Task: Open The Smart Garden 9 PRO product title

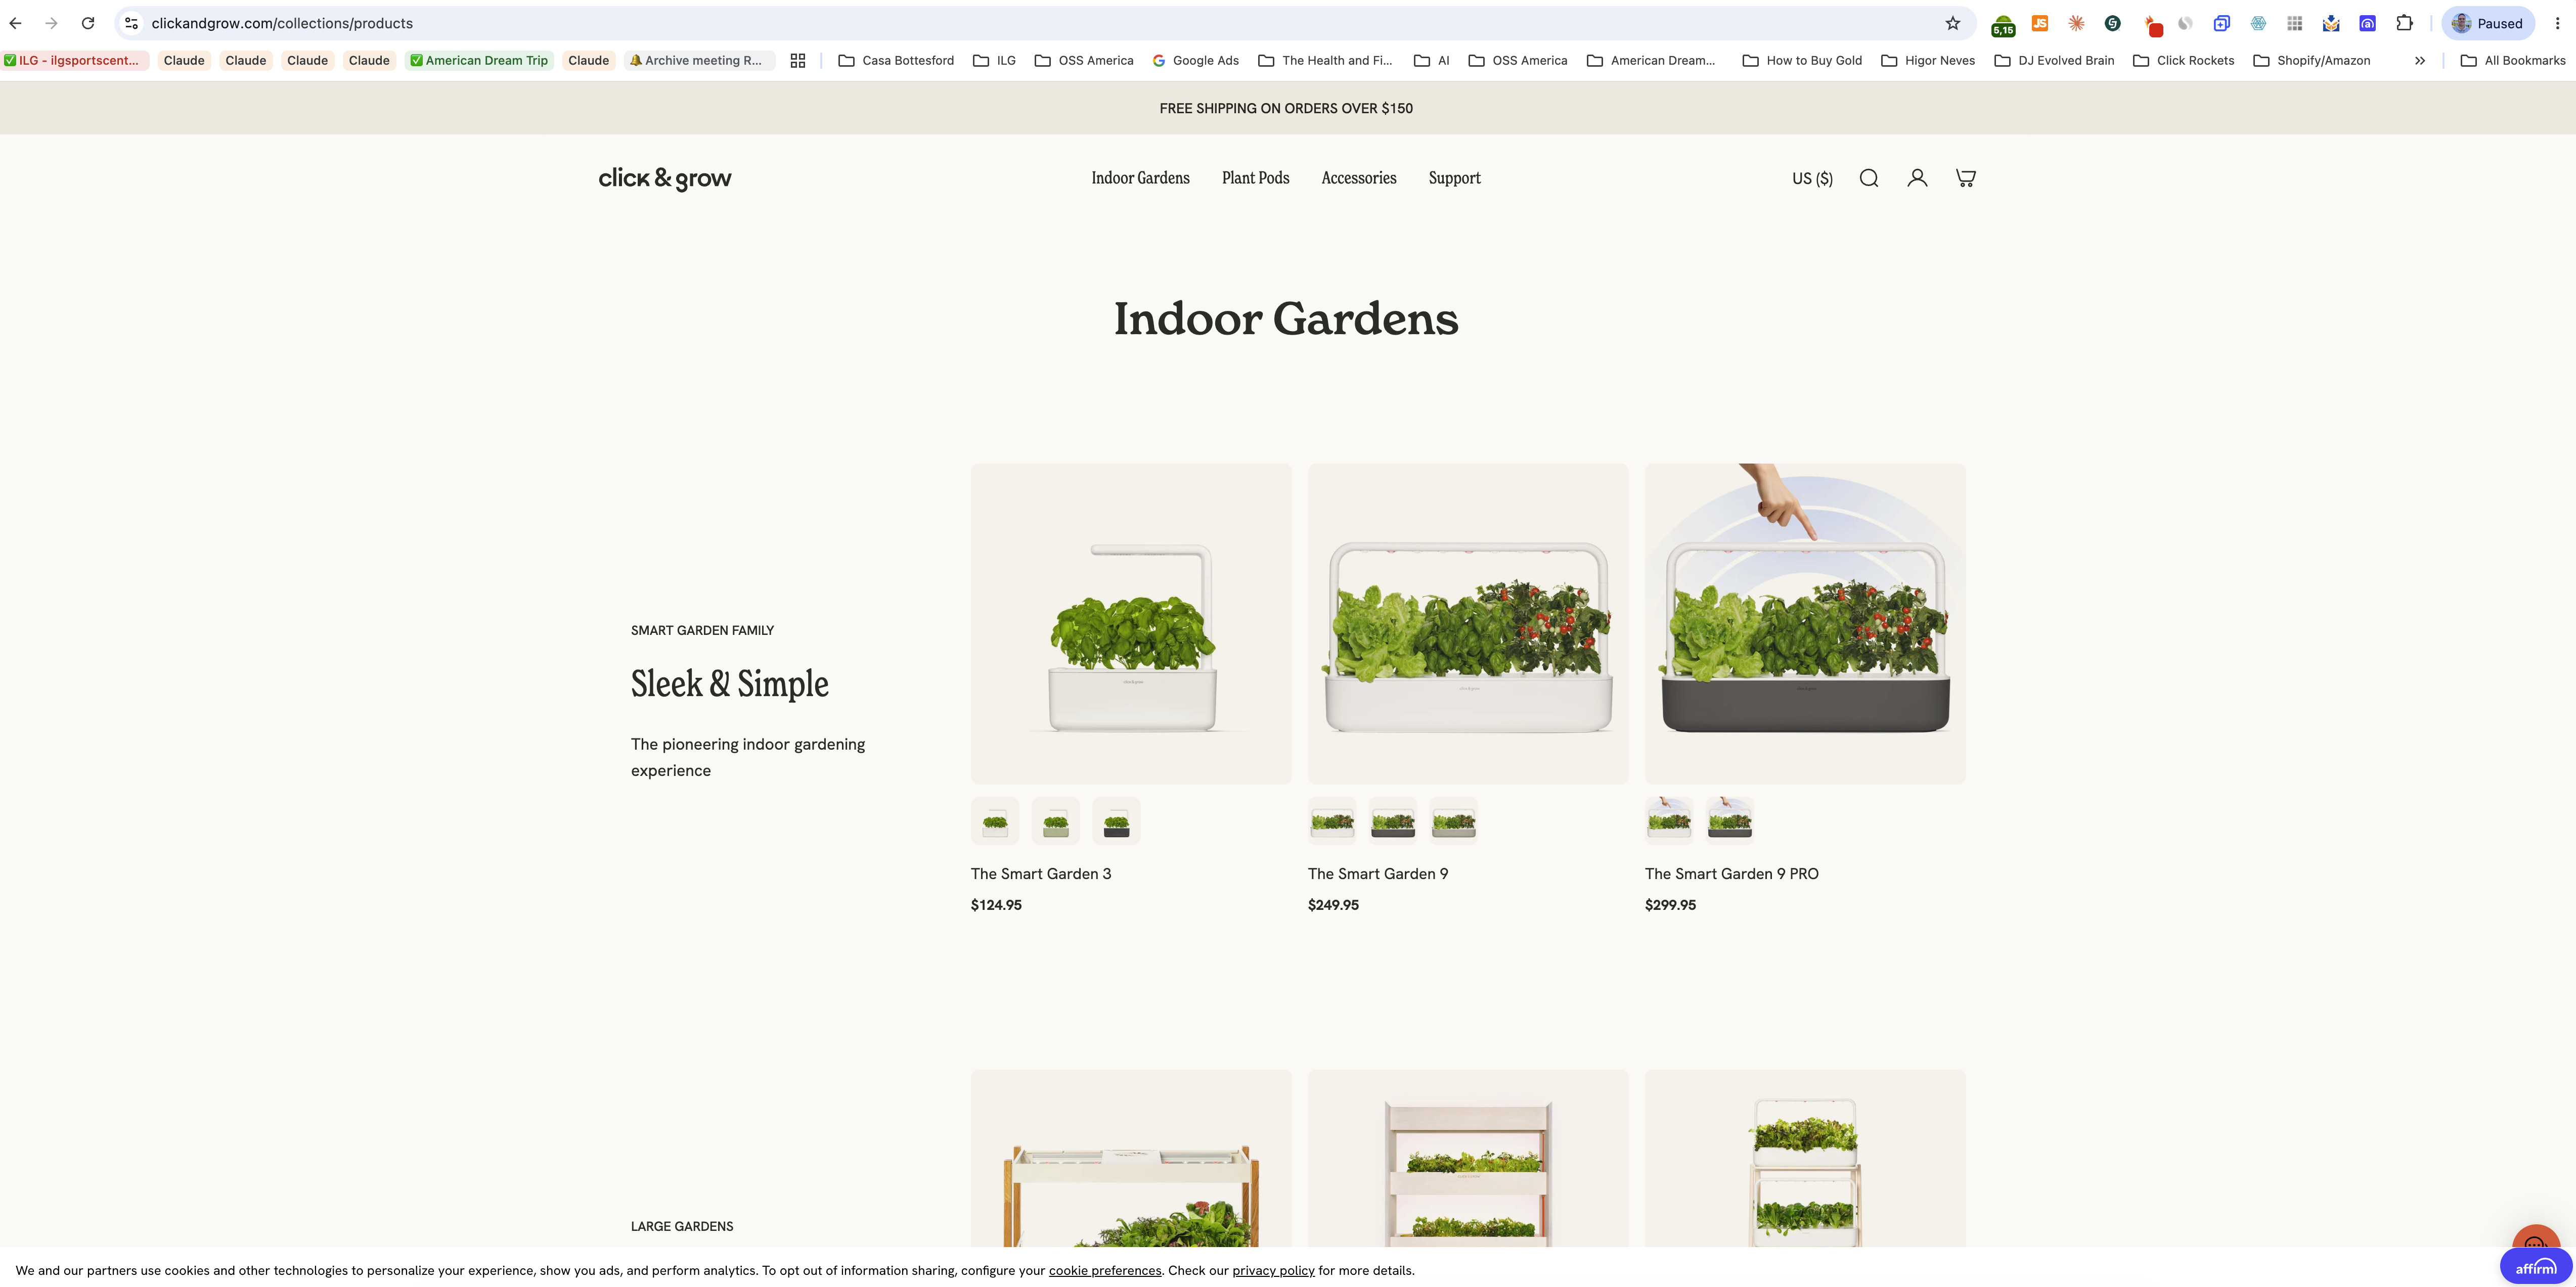Action: [1732, 874]
